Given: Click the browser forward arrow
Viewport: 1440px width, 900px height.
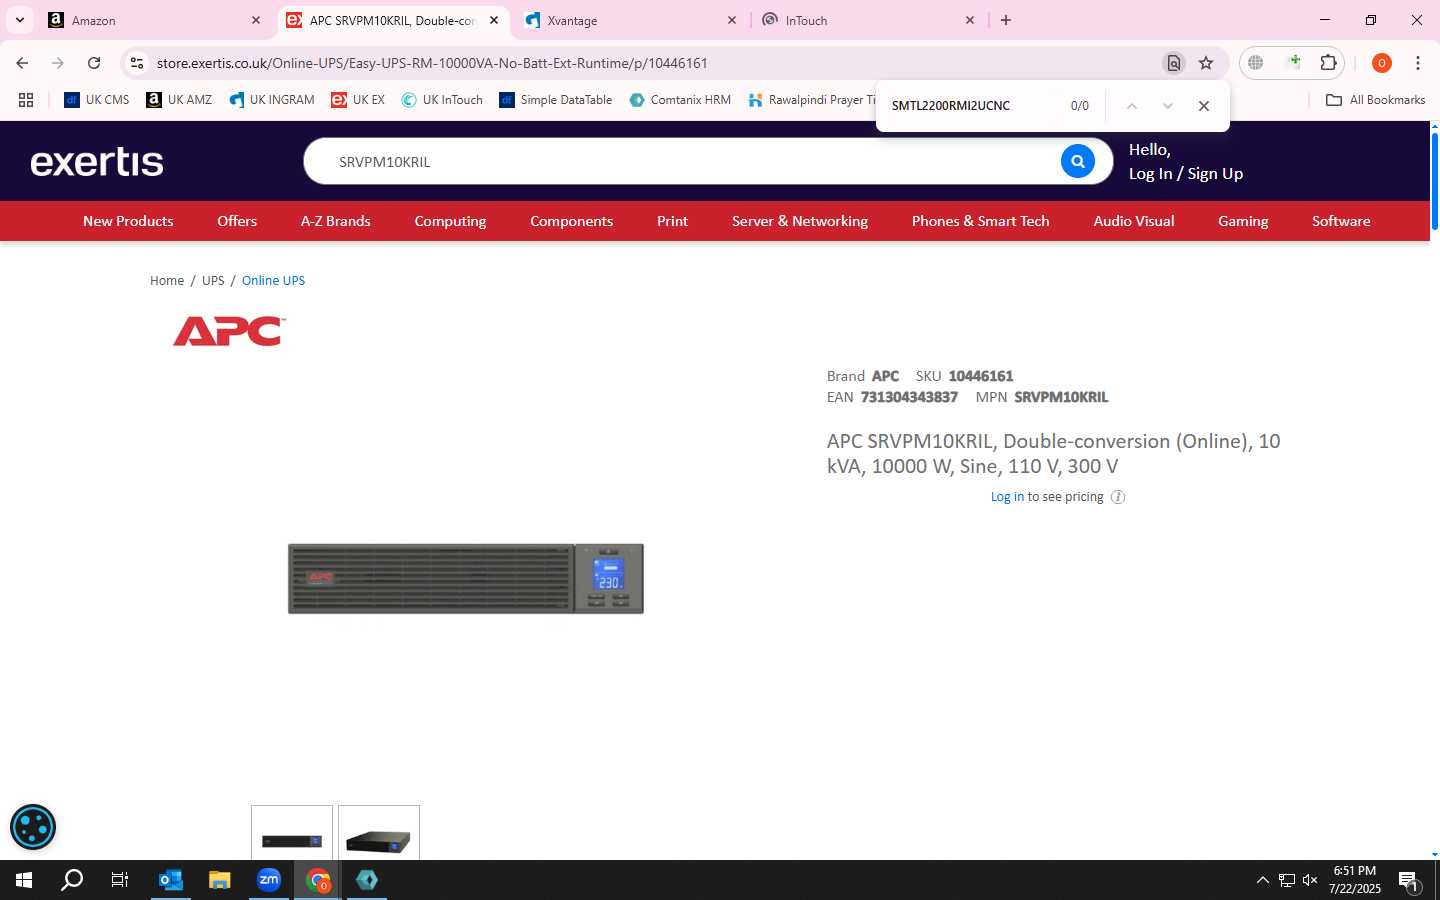Looking at the screenshot, I should click(x=58, y=63).
